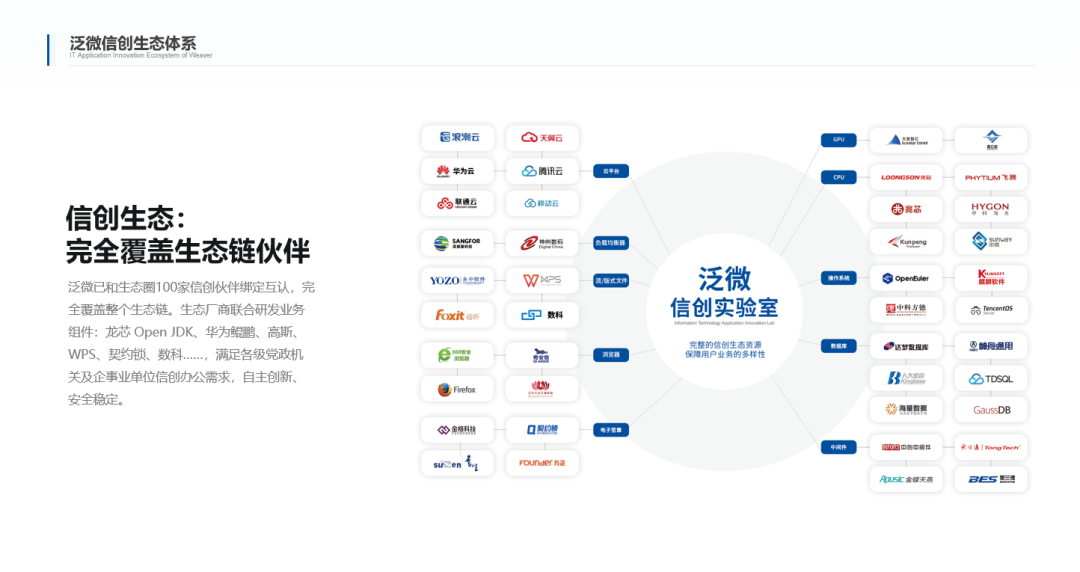
Task: Click the HYGON 中科海光 logo card
Action: point(991,209)
